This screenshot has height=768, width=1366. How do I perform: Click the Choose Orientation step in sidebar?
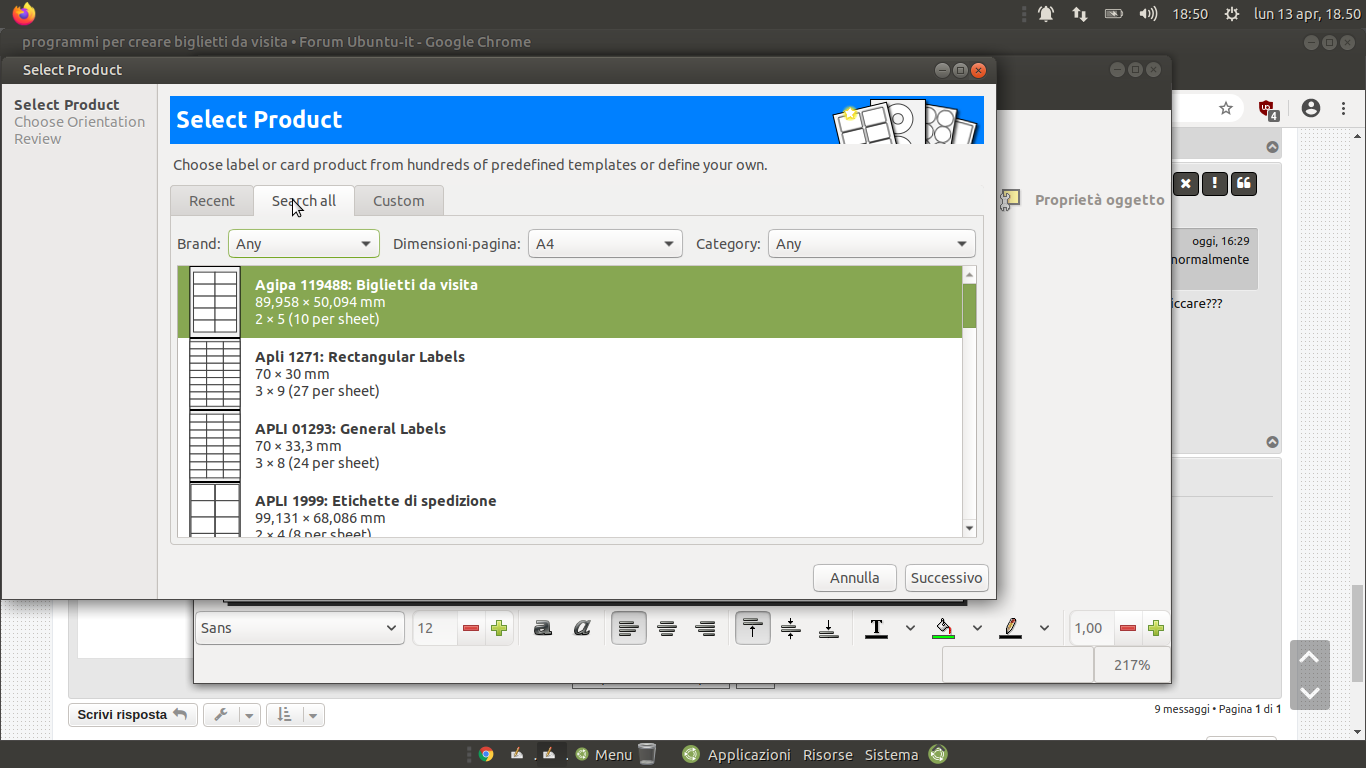coord(80,122)
